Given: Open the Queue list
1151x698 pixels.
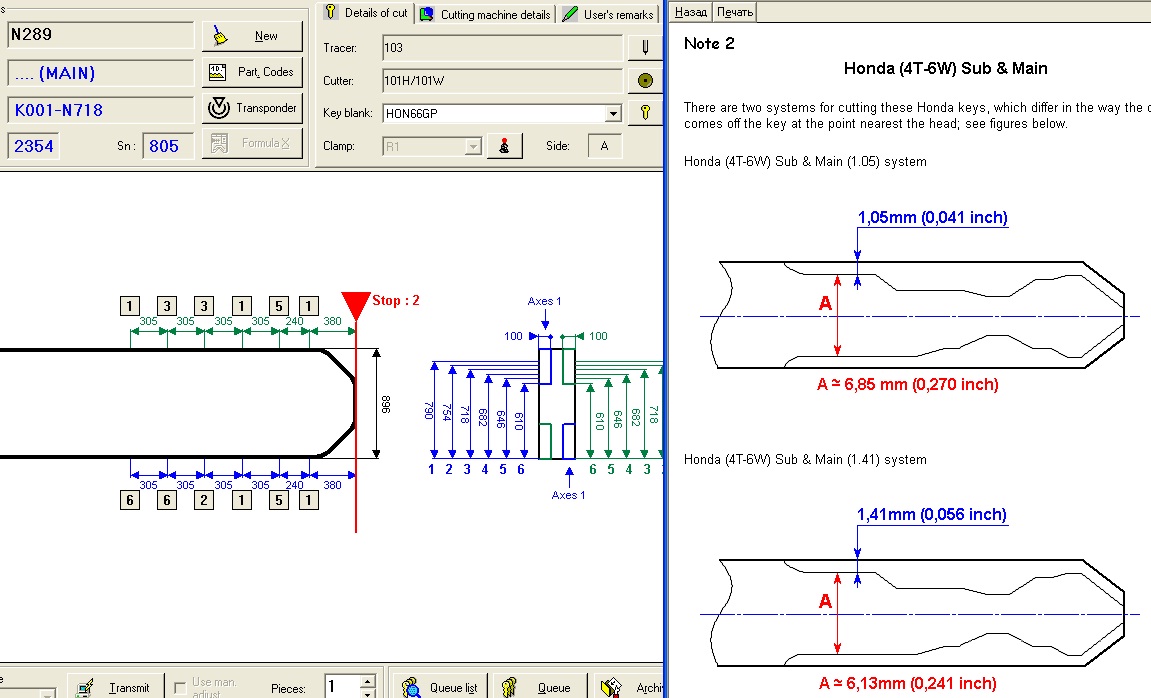Looking at the screenshot, I should coord(439,688).
